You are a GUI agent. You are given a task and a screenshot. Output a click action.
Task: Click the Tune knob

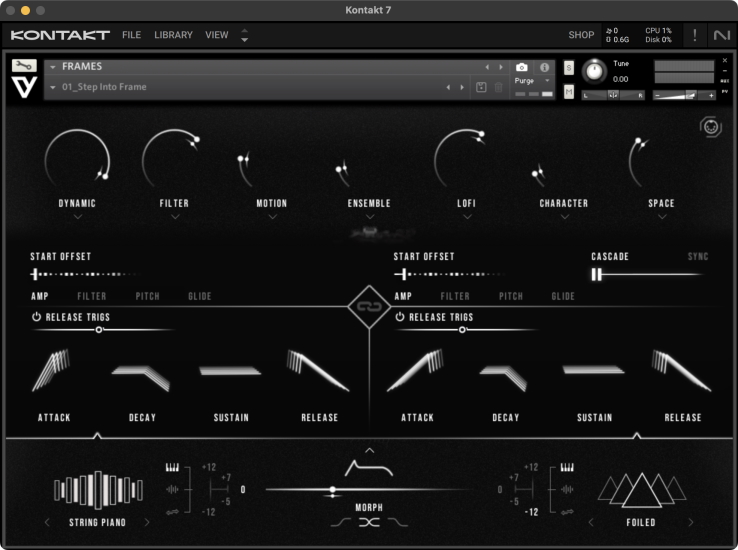point(594,72)
